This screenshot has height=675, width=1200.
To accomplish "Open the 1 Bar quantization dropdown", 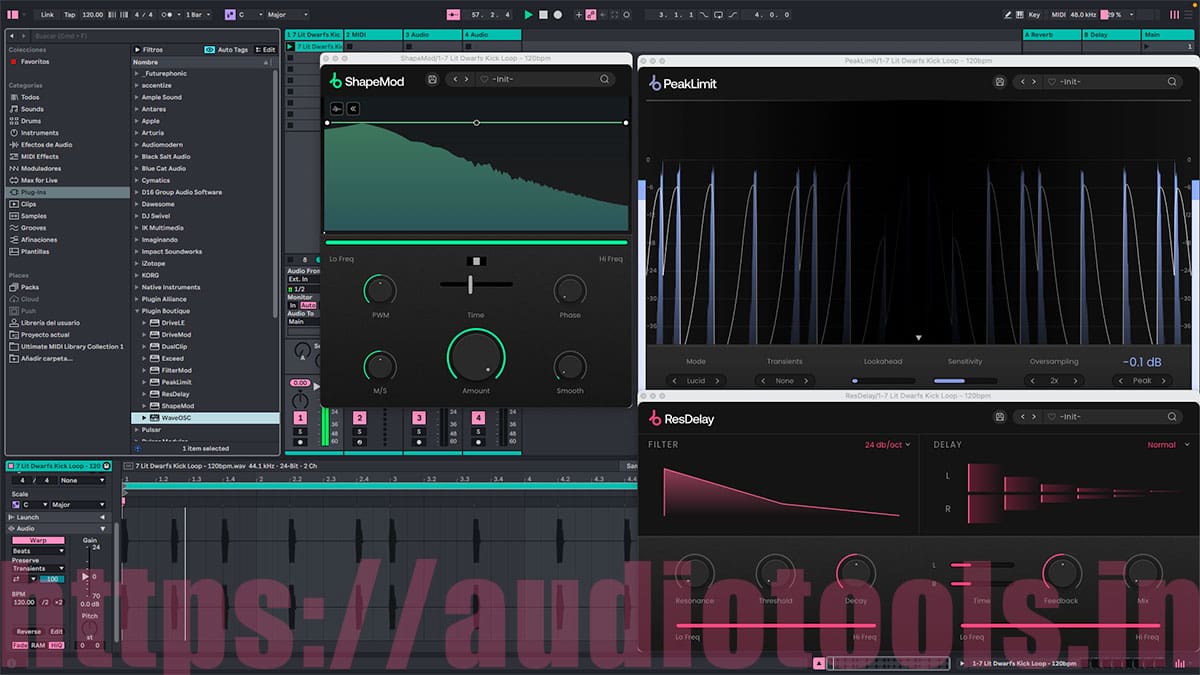I will 200,15.
